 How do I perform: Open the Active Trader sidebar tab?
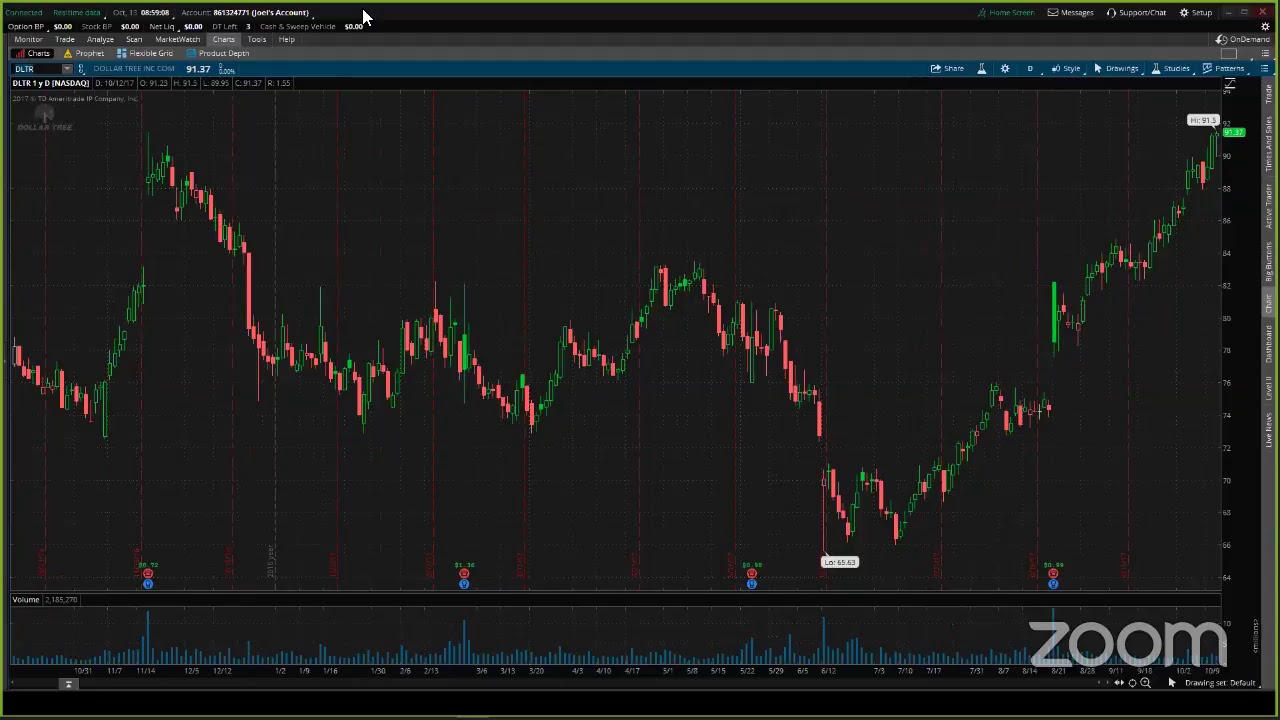[1269, 204]
